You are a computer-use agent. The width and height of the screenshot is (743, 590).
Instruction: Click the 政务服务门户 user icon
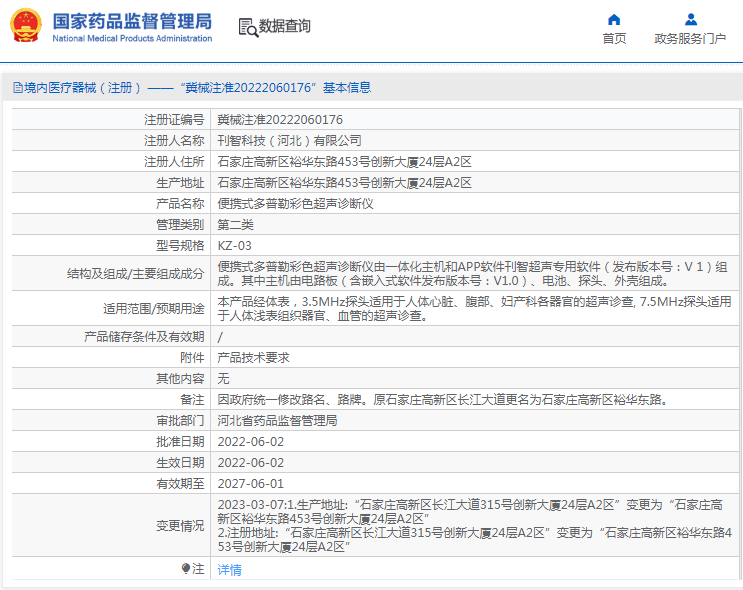(690, 19)
